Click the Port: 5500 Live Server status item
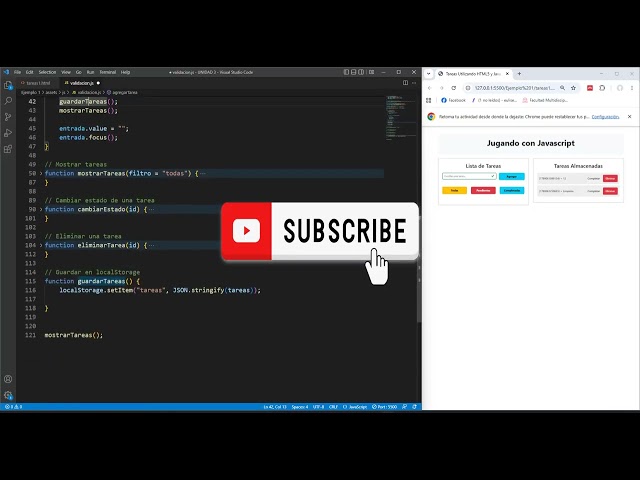 384,407
